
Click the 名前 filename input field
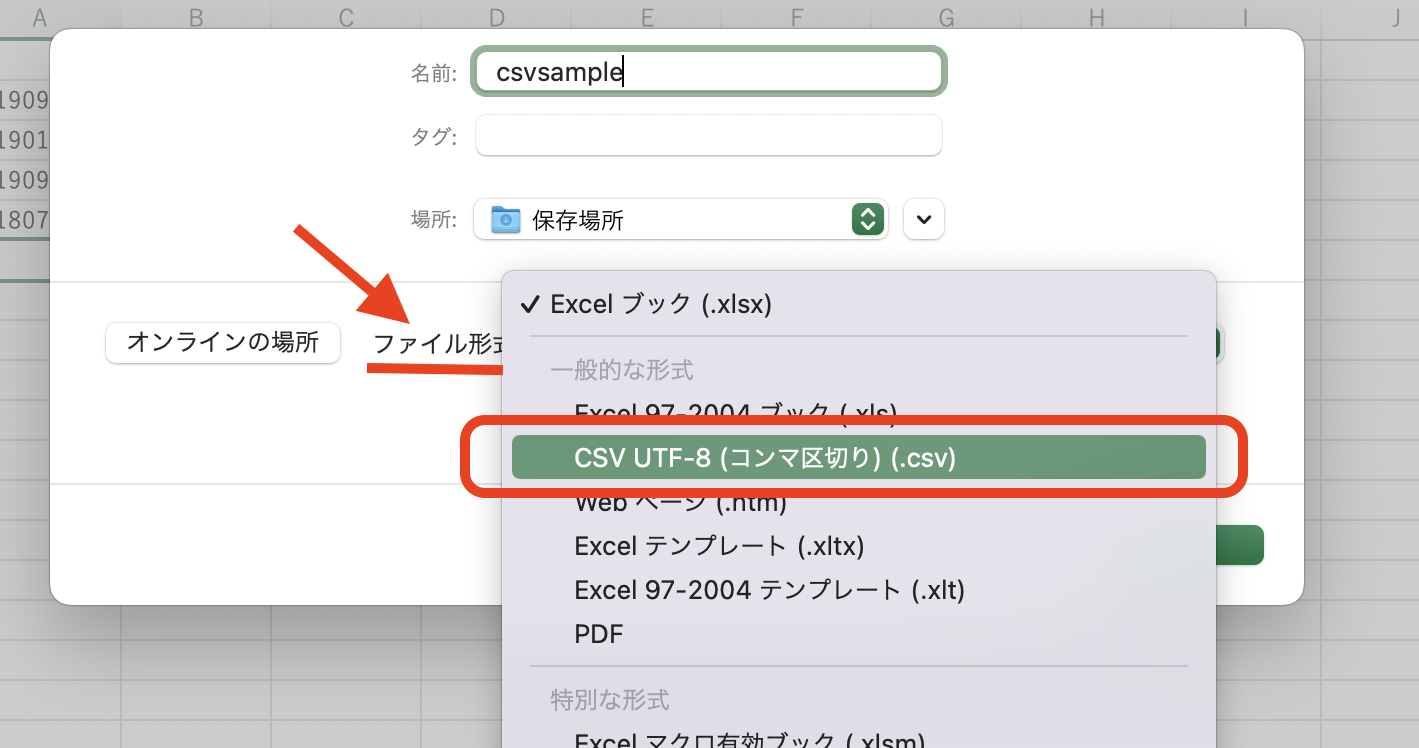point(709,72)
